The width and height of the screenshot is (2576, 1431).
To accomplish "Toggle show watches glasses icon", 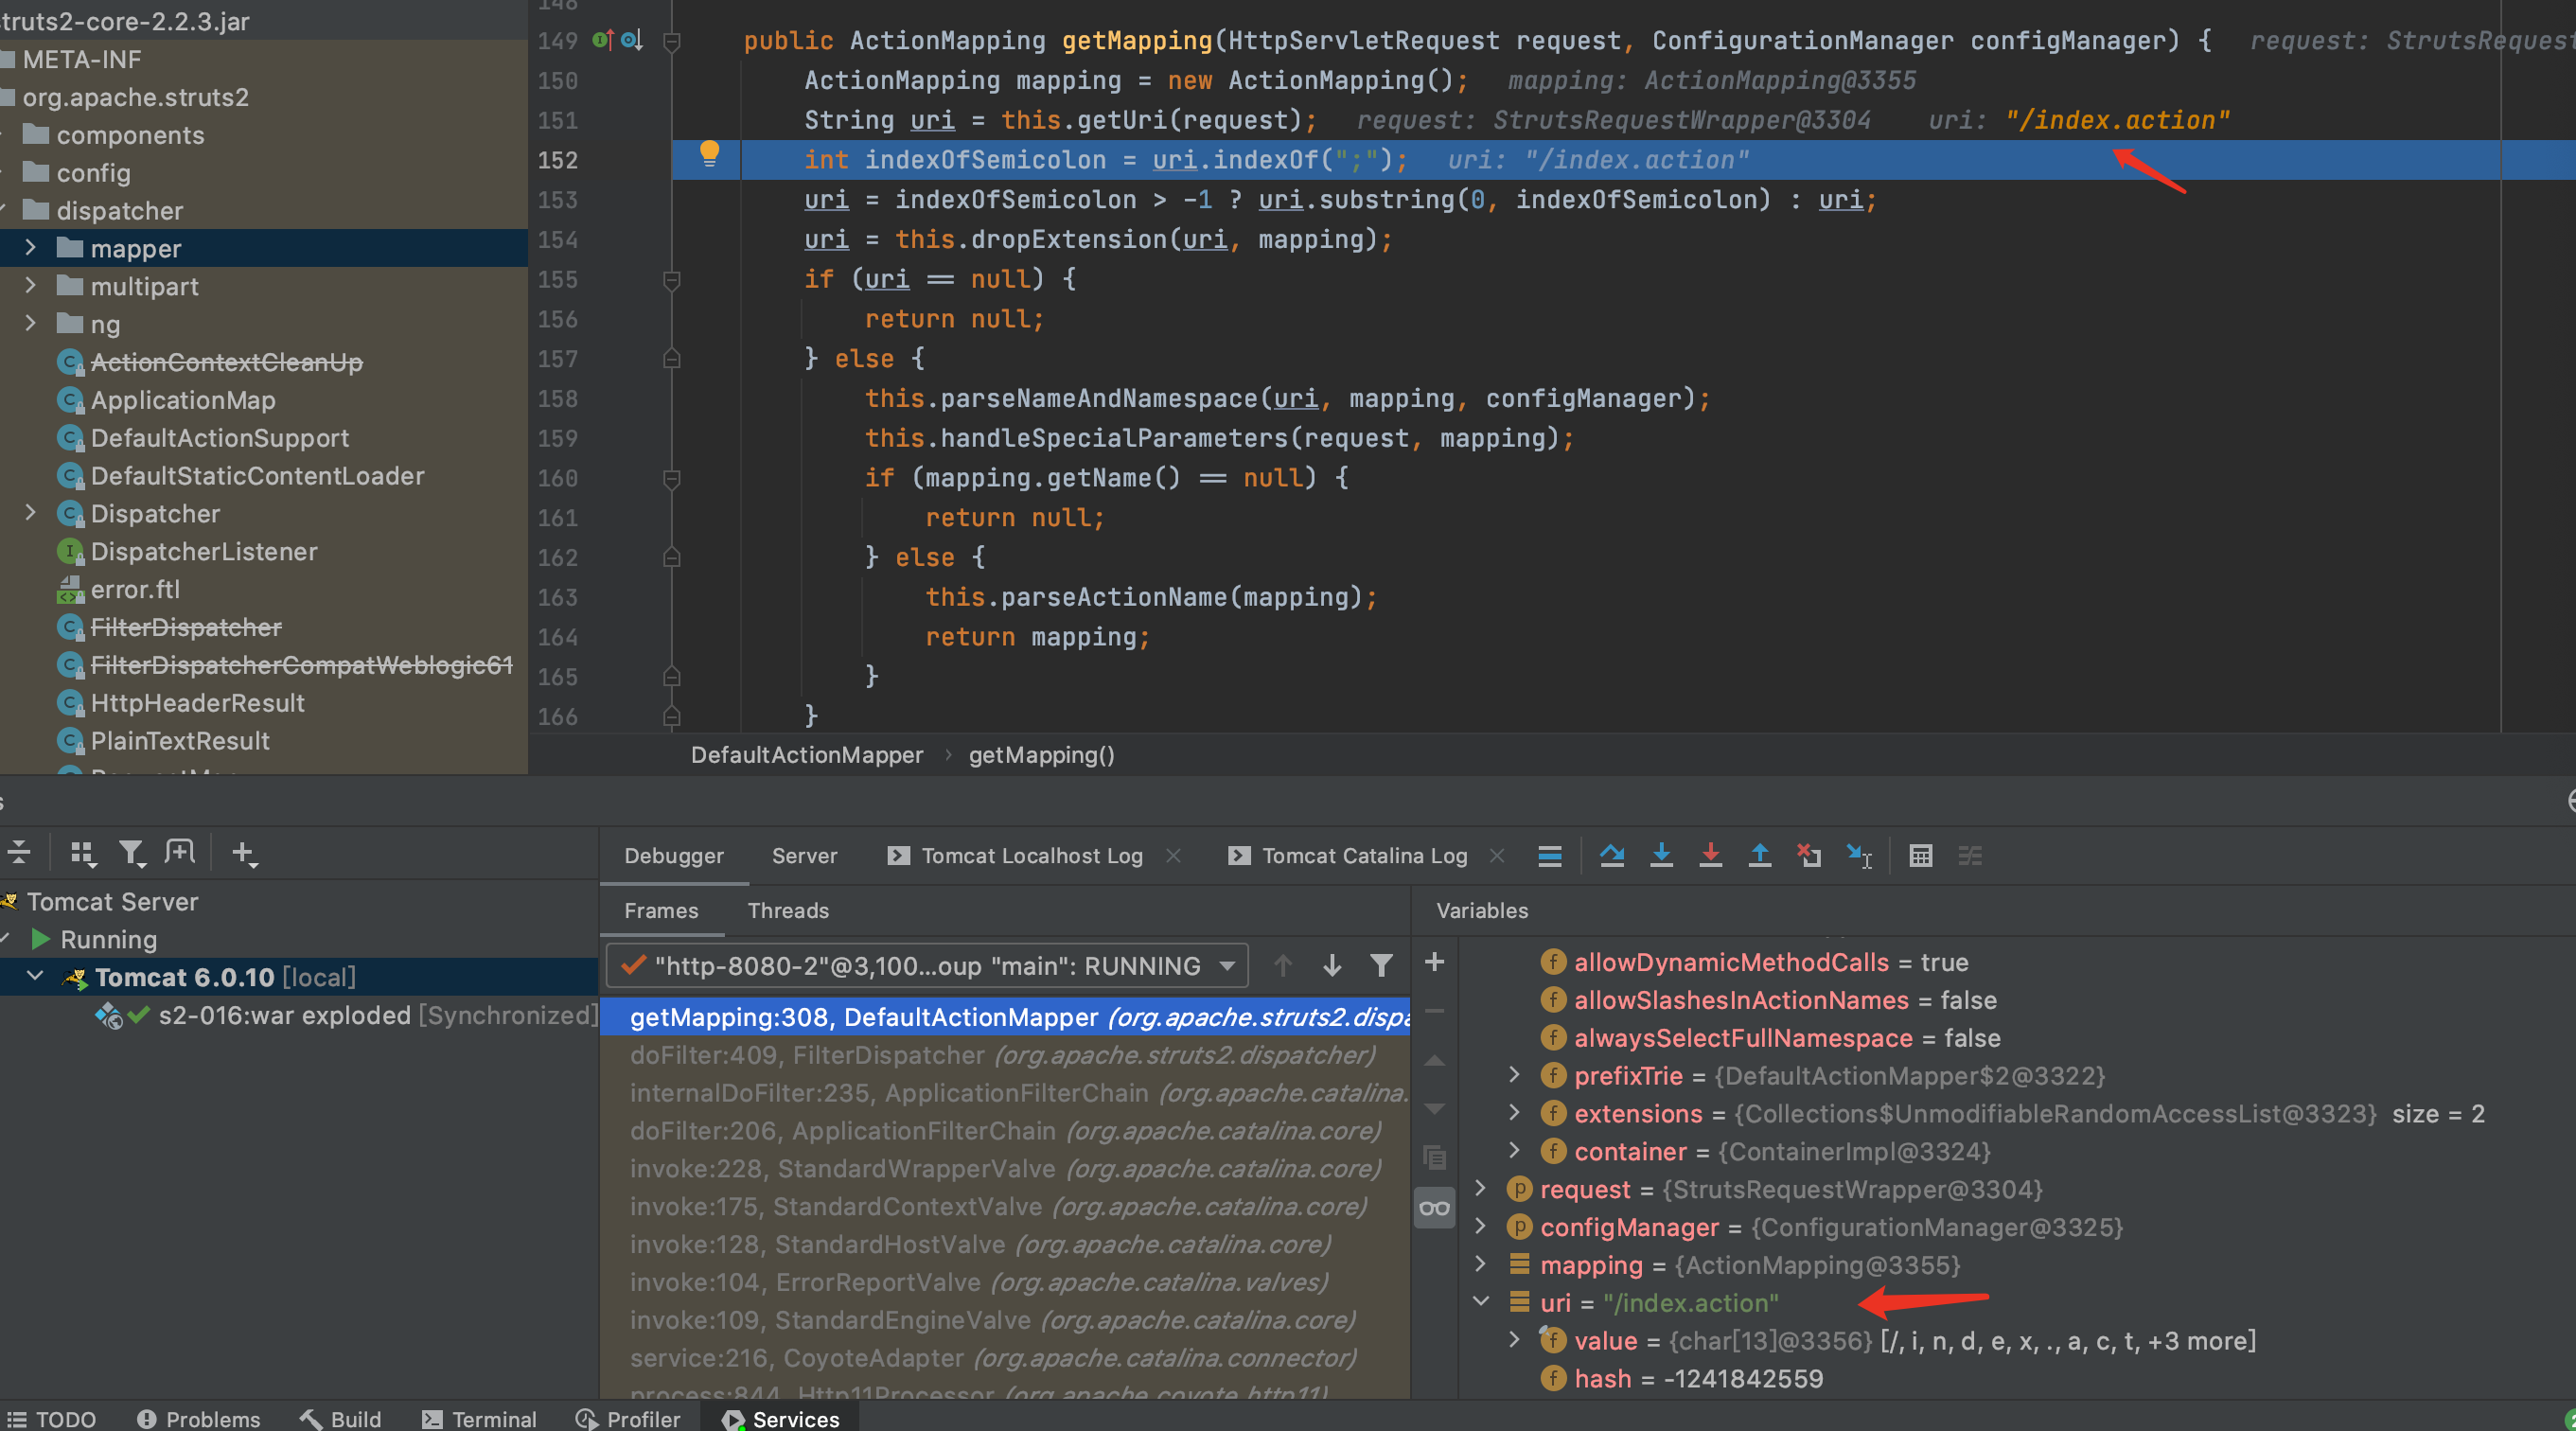I will point(1434,1208).
